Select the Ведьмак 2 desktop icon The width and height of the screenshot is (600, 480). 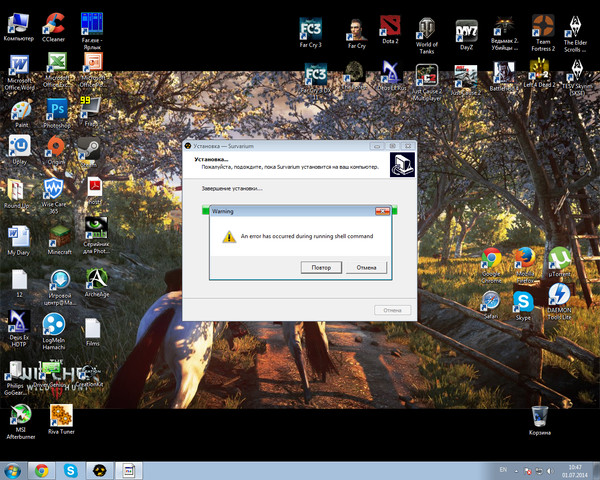tap(505, 34)
